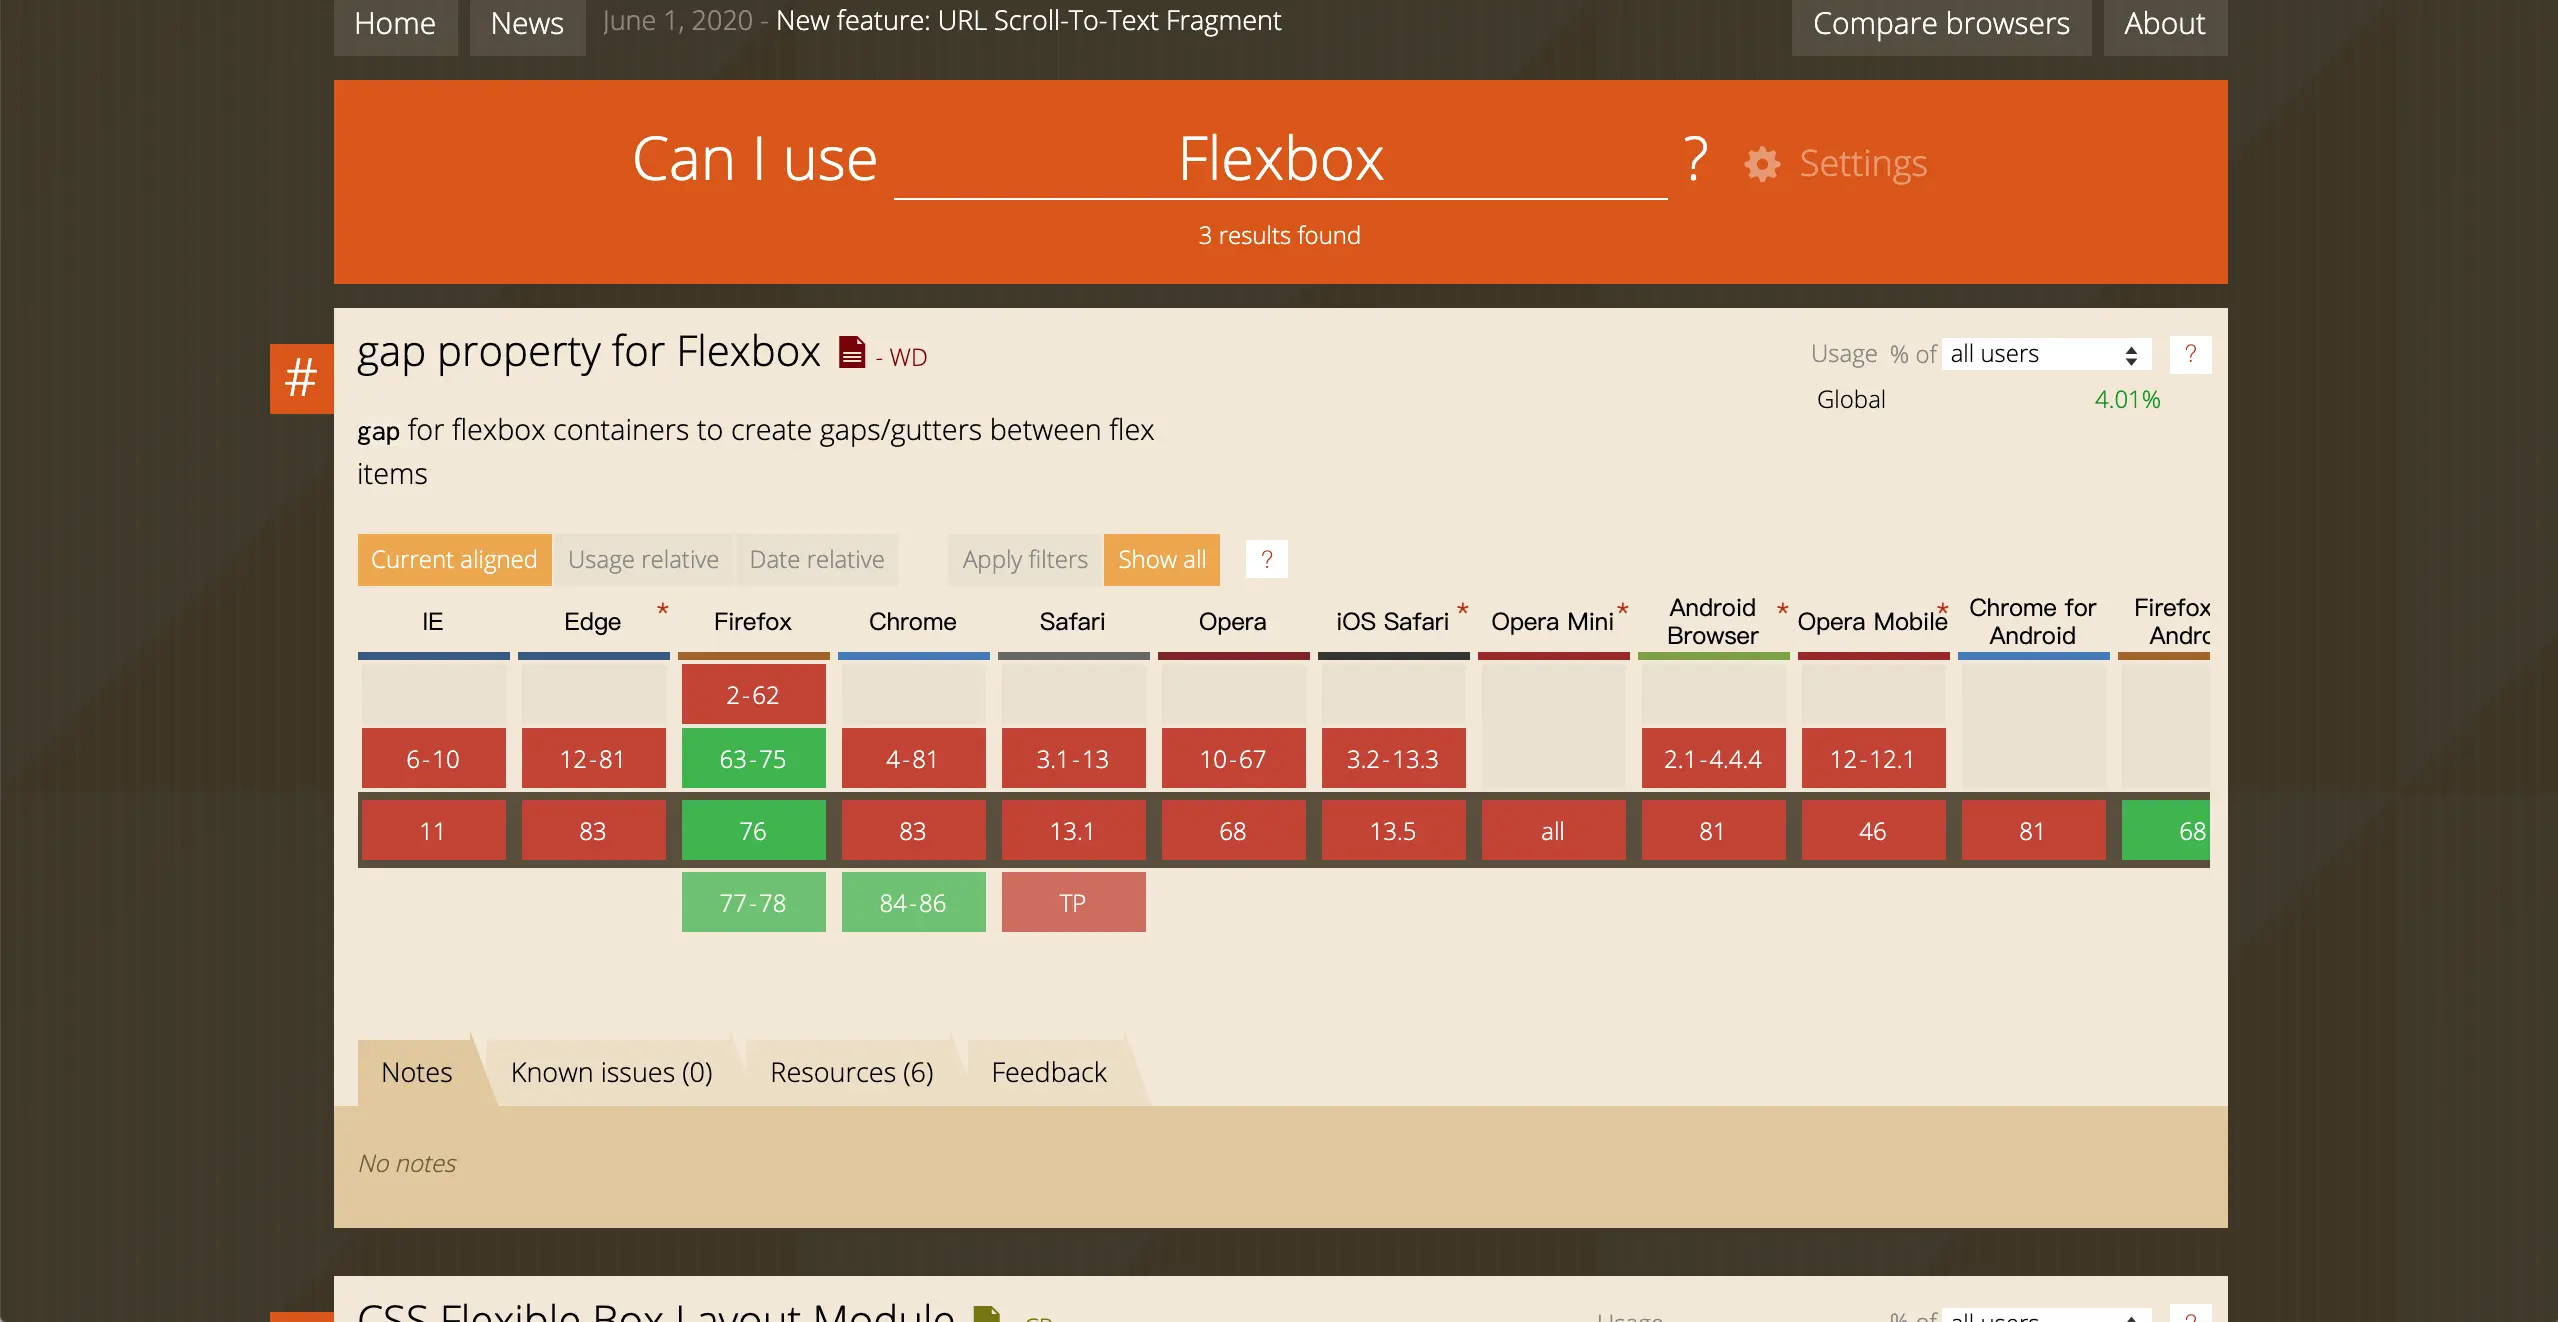Viewport: 2558px width, 1322px height.
Task: Open the Compare browsers page
Action: [x=1941, y=24]
